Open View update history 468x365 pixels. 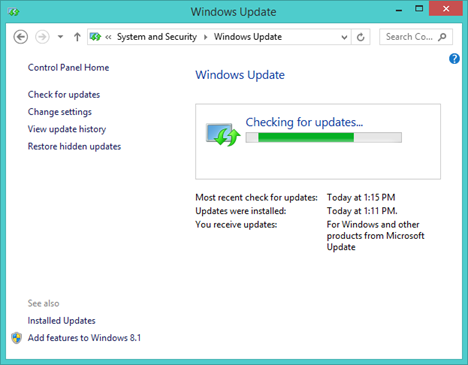67,129
